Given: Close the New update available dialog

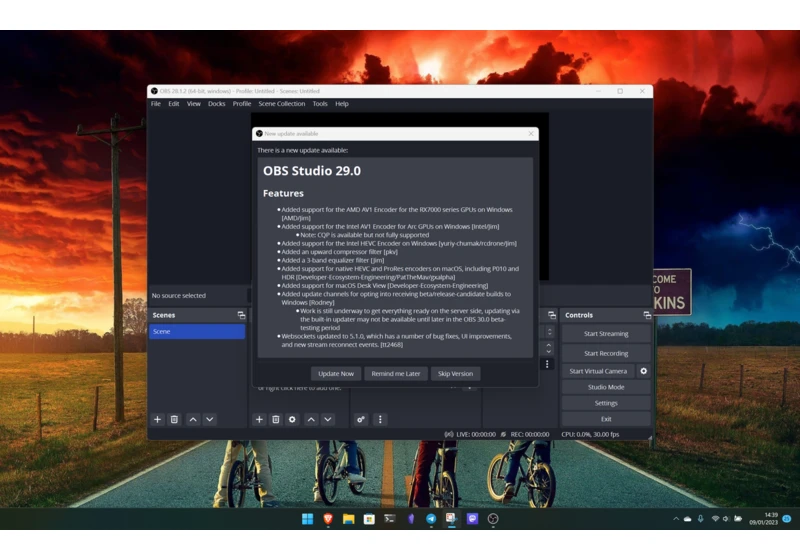Looking at the screenshot, I should [531, 134].
